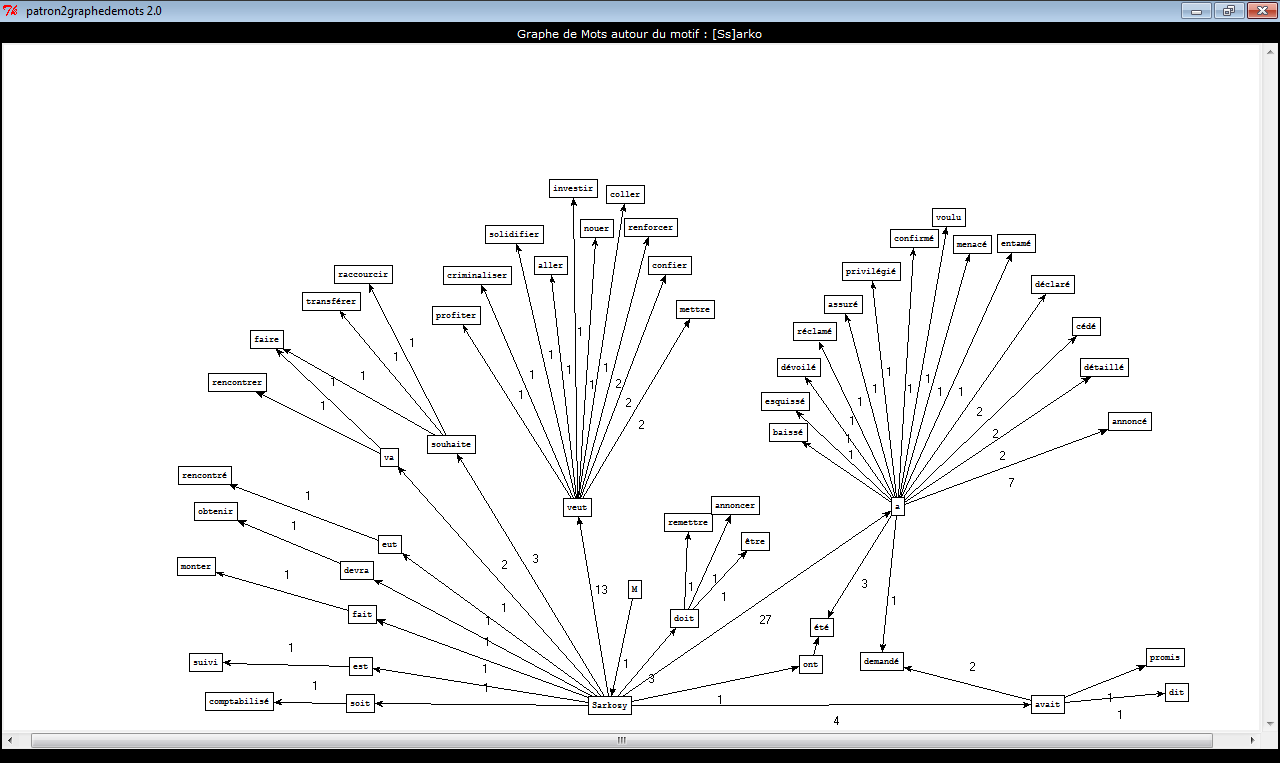Select the 'profiter' node
Viewport: 1280px width, 763px height.
(x=456, y=315)
